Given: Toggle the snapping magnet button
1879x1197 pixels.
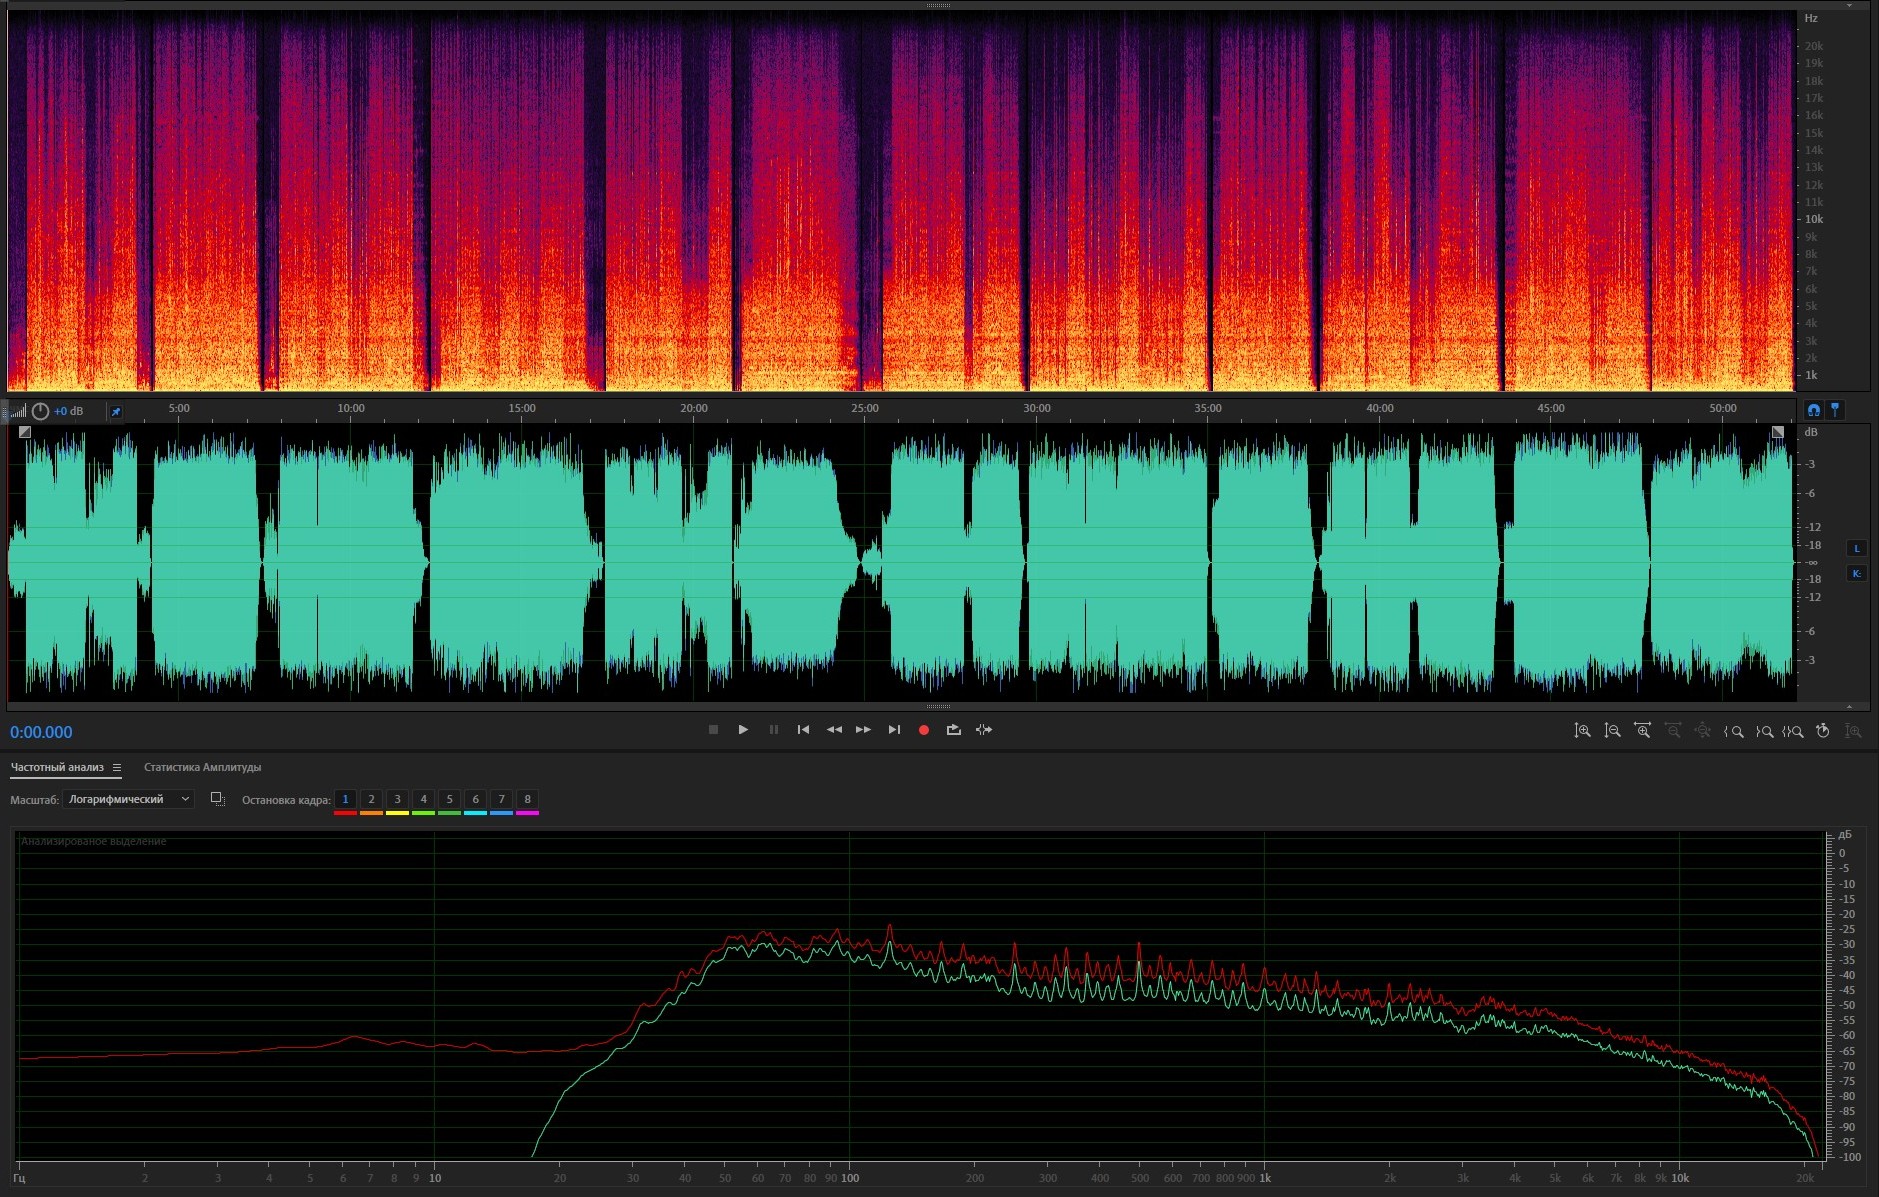Looking at the screenshot, I should click(x=1813, y=410).
